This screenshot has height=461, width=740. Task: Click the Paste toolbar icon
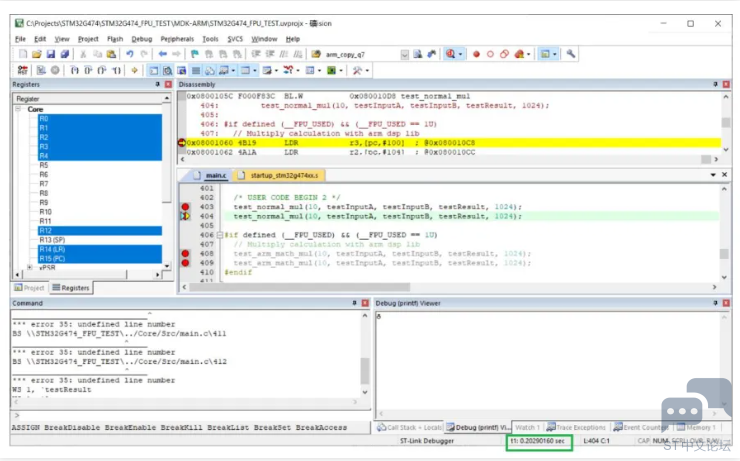point(111,54)
